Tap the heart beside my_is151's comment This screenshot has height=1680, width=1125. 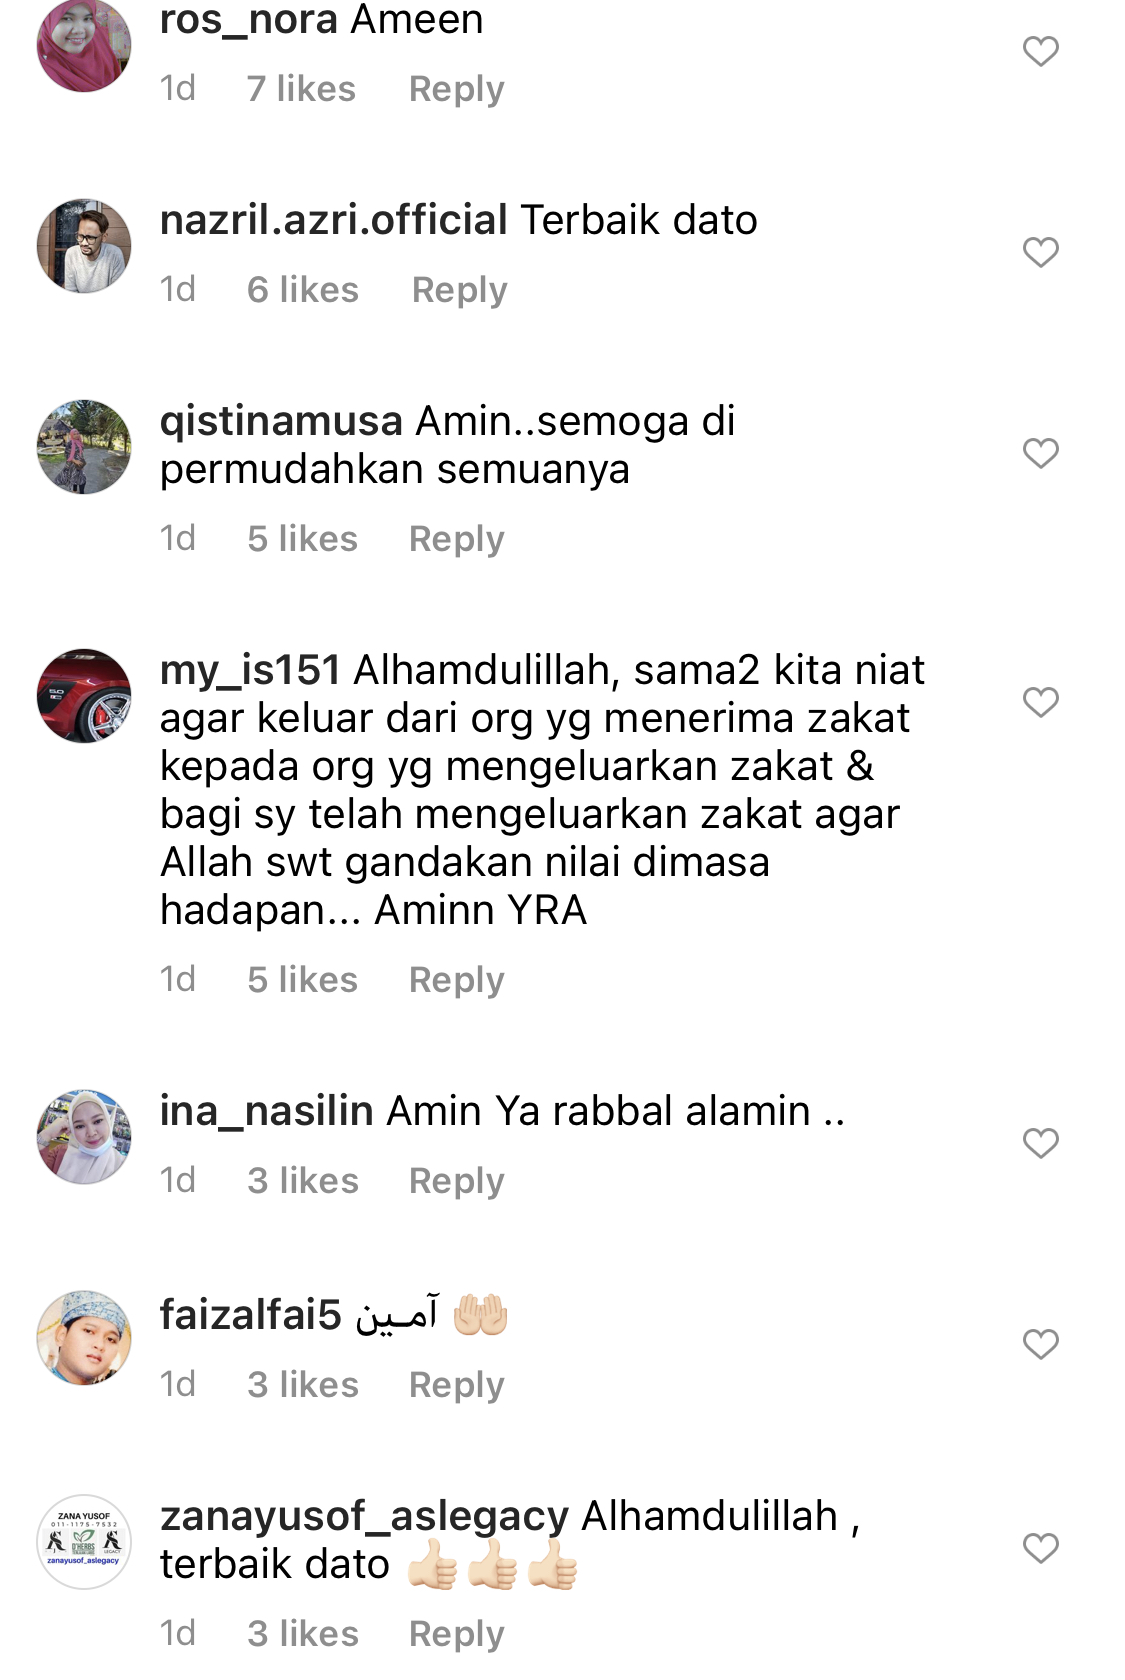(1040, 702)
